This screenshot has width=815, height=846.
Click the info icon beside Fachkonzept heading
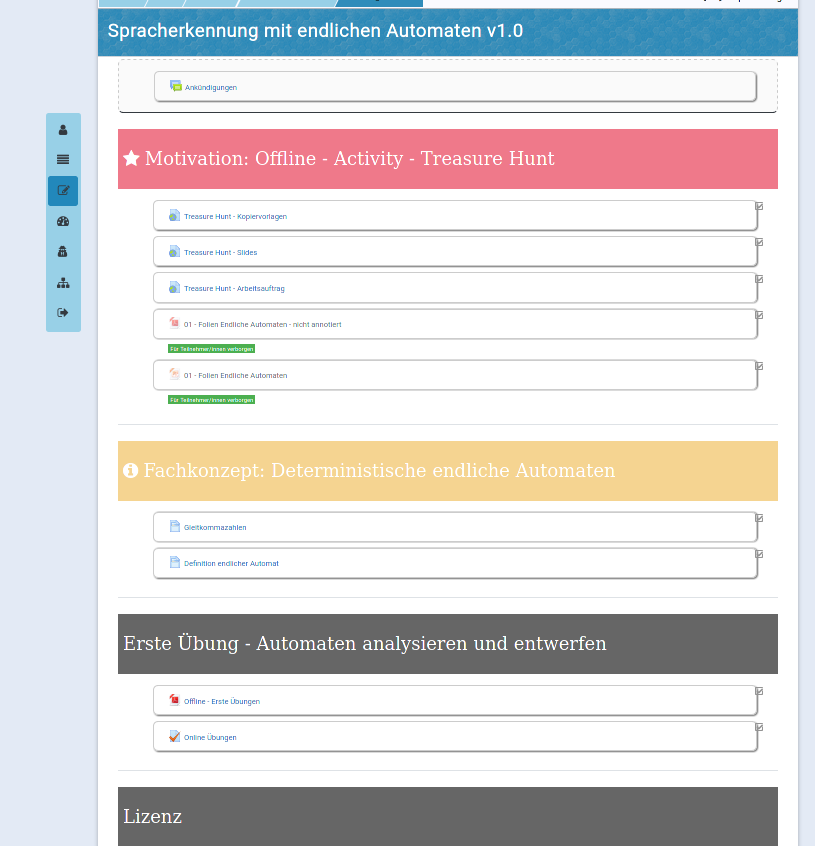131,471
